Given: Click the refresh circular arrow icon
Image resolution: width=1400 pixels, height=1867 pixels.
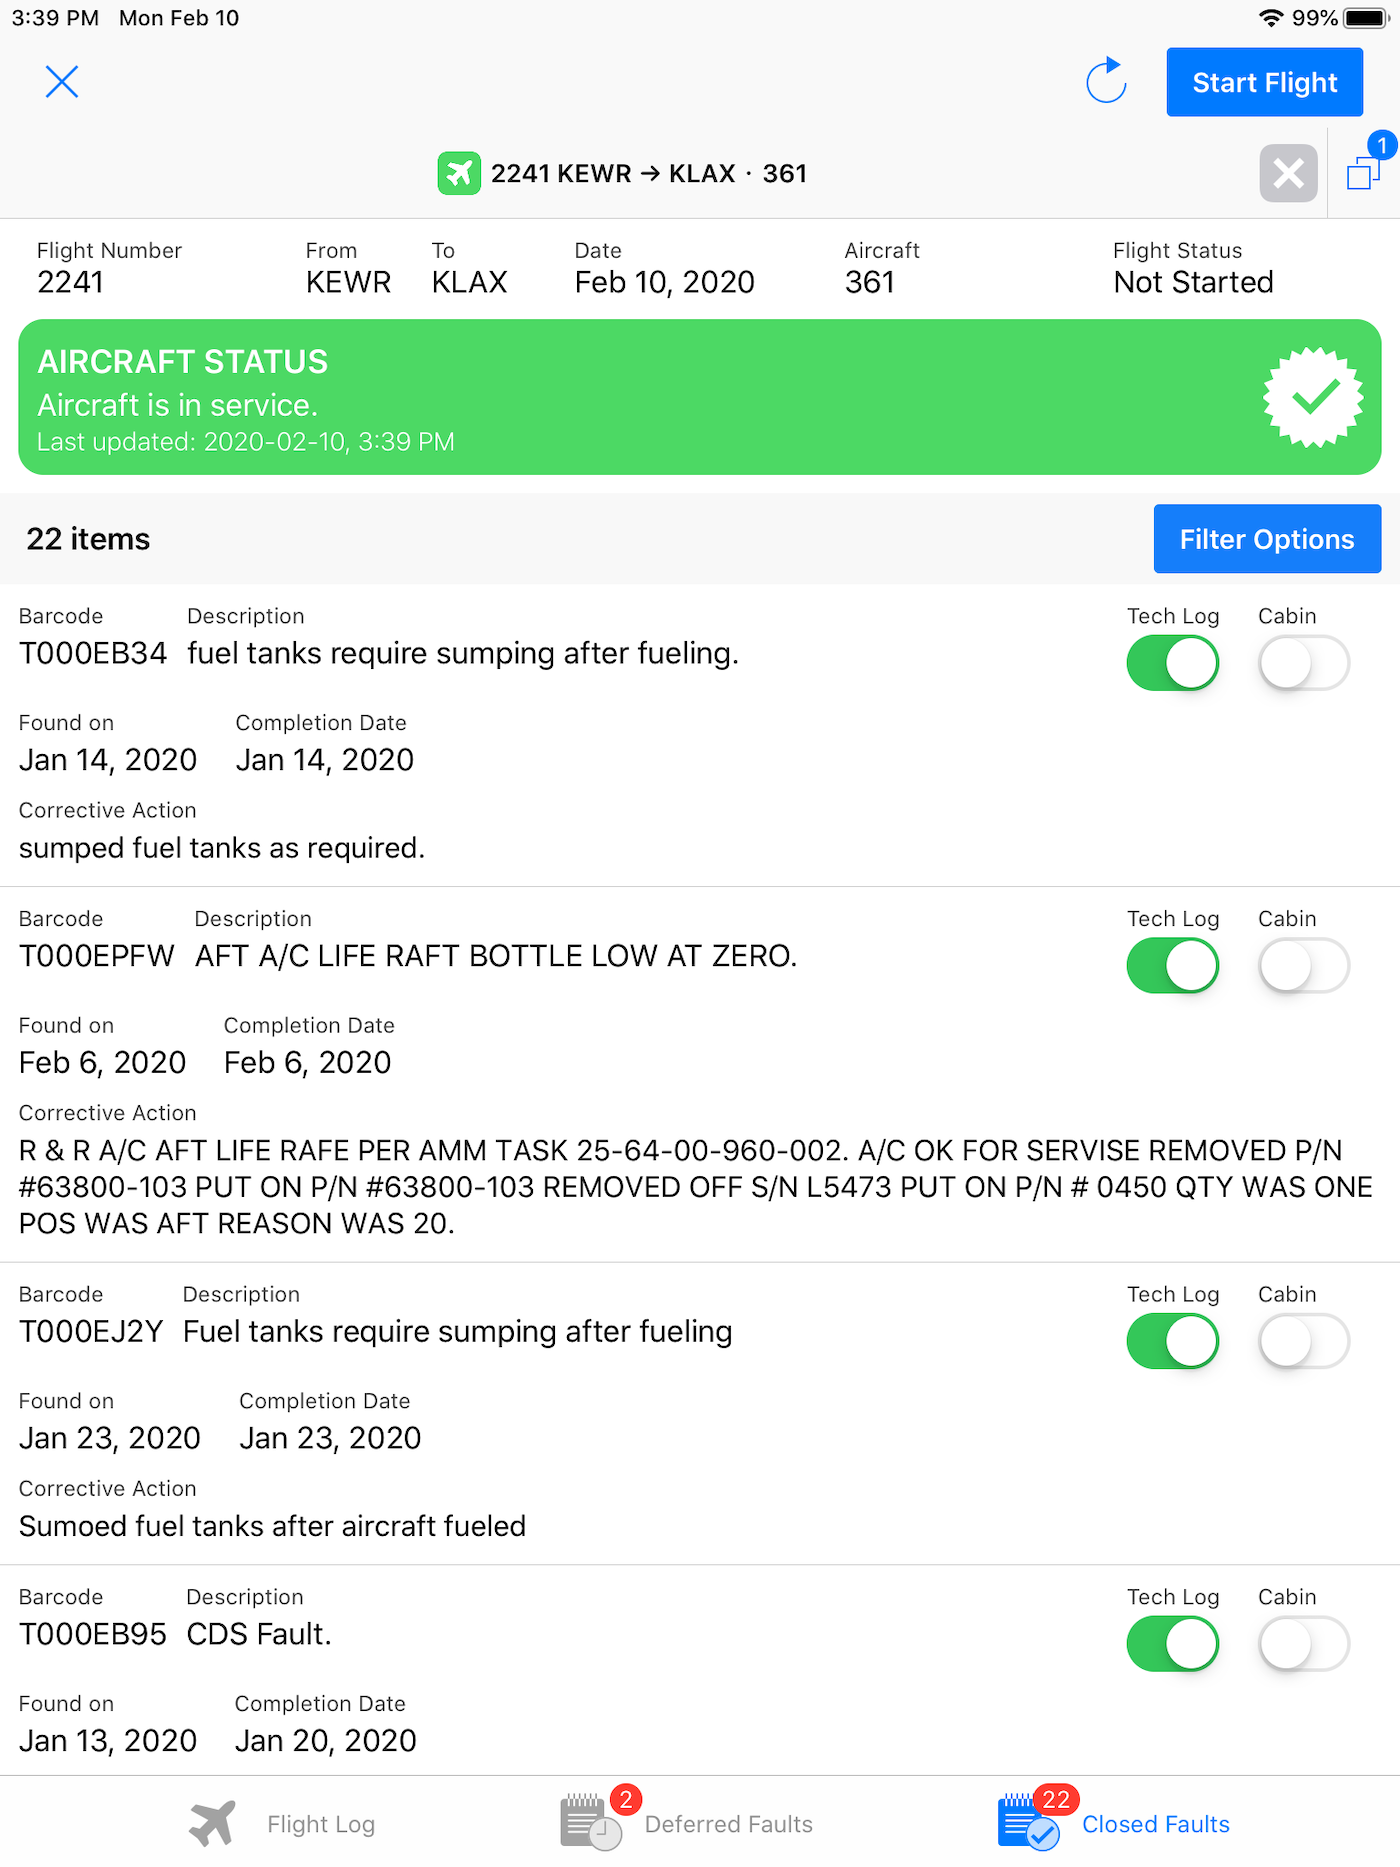Looking at the screenshot, I should (x=1106, y=81).
